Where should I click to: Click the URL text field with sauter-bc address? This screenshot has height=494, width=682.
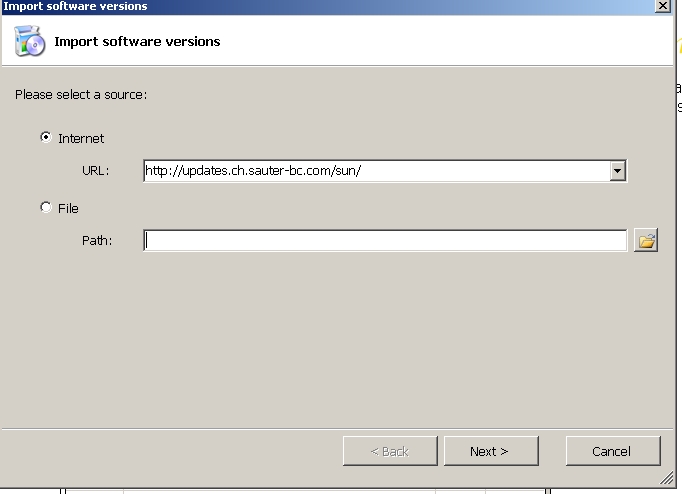[376, 171]
